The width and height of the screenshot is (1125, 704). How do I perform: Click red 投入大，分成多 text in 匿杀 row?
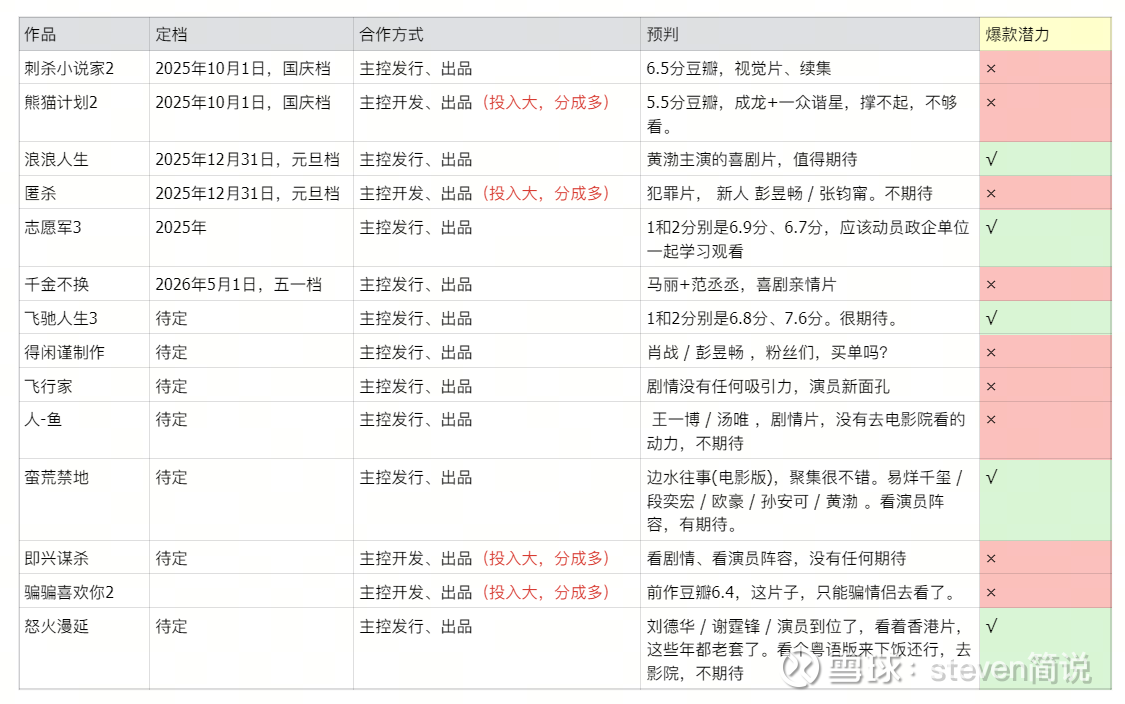coord(545,193)
